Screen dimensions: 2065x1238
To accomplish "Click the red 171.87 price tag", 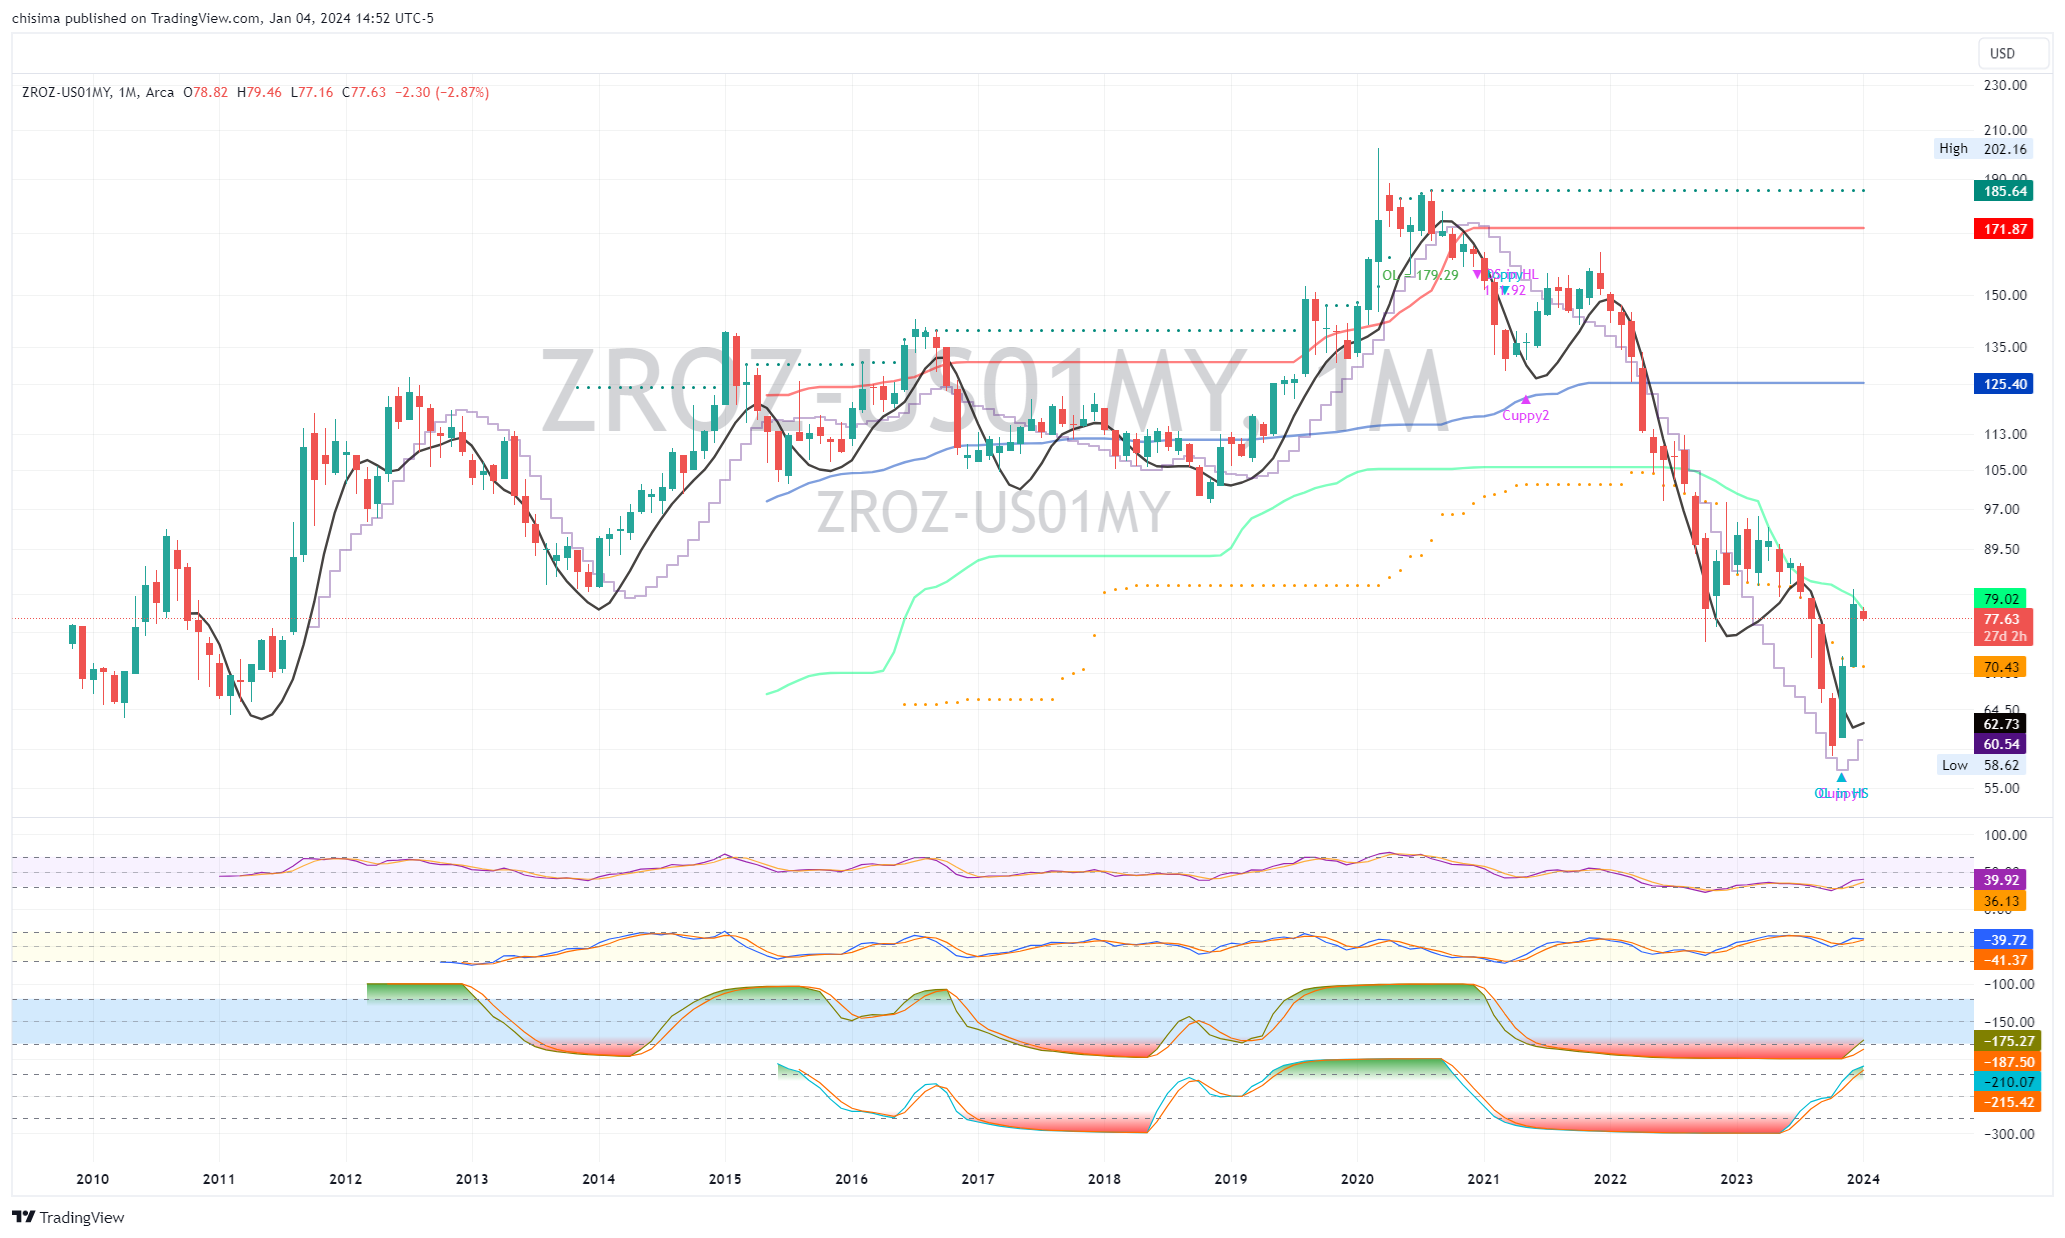I will (2004, 229).
